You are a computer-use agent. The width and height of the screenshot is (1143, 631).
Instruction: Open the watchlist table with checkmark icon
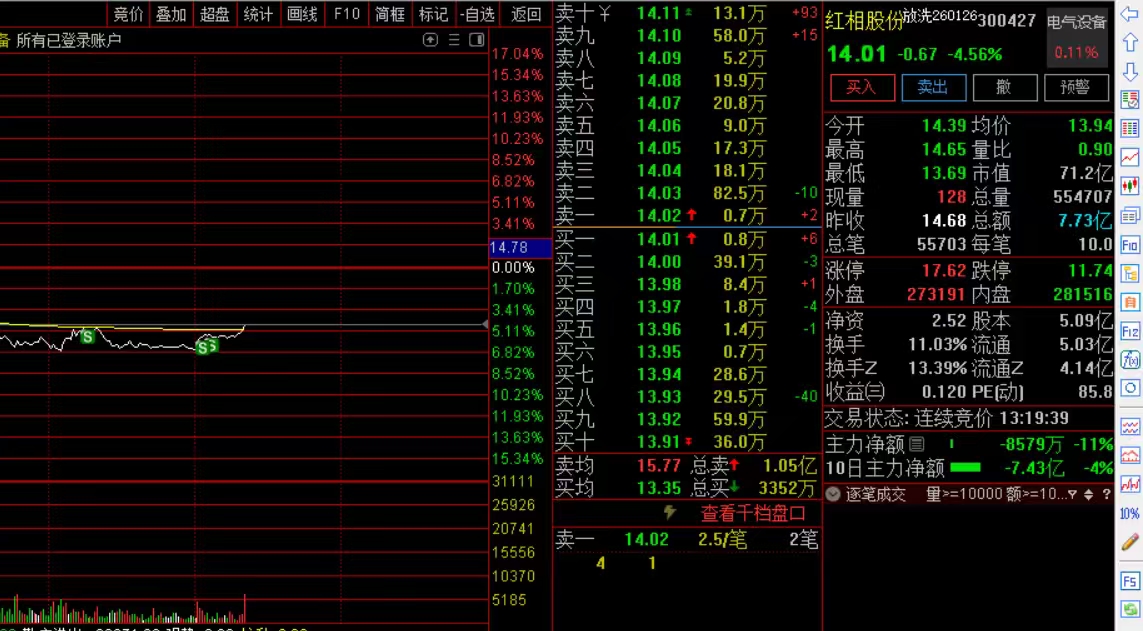[x=1130, y=100]
